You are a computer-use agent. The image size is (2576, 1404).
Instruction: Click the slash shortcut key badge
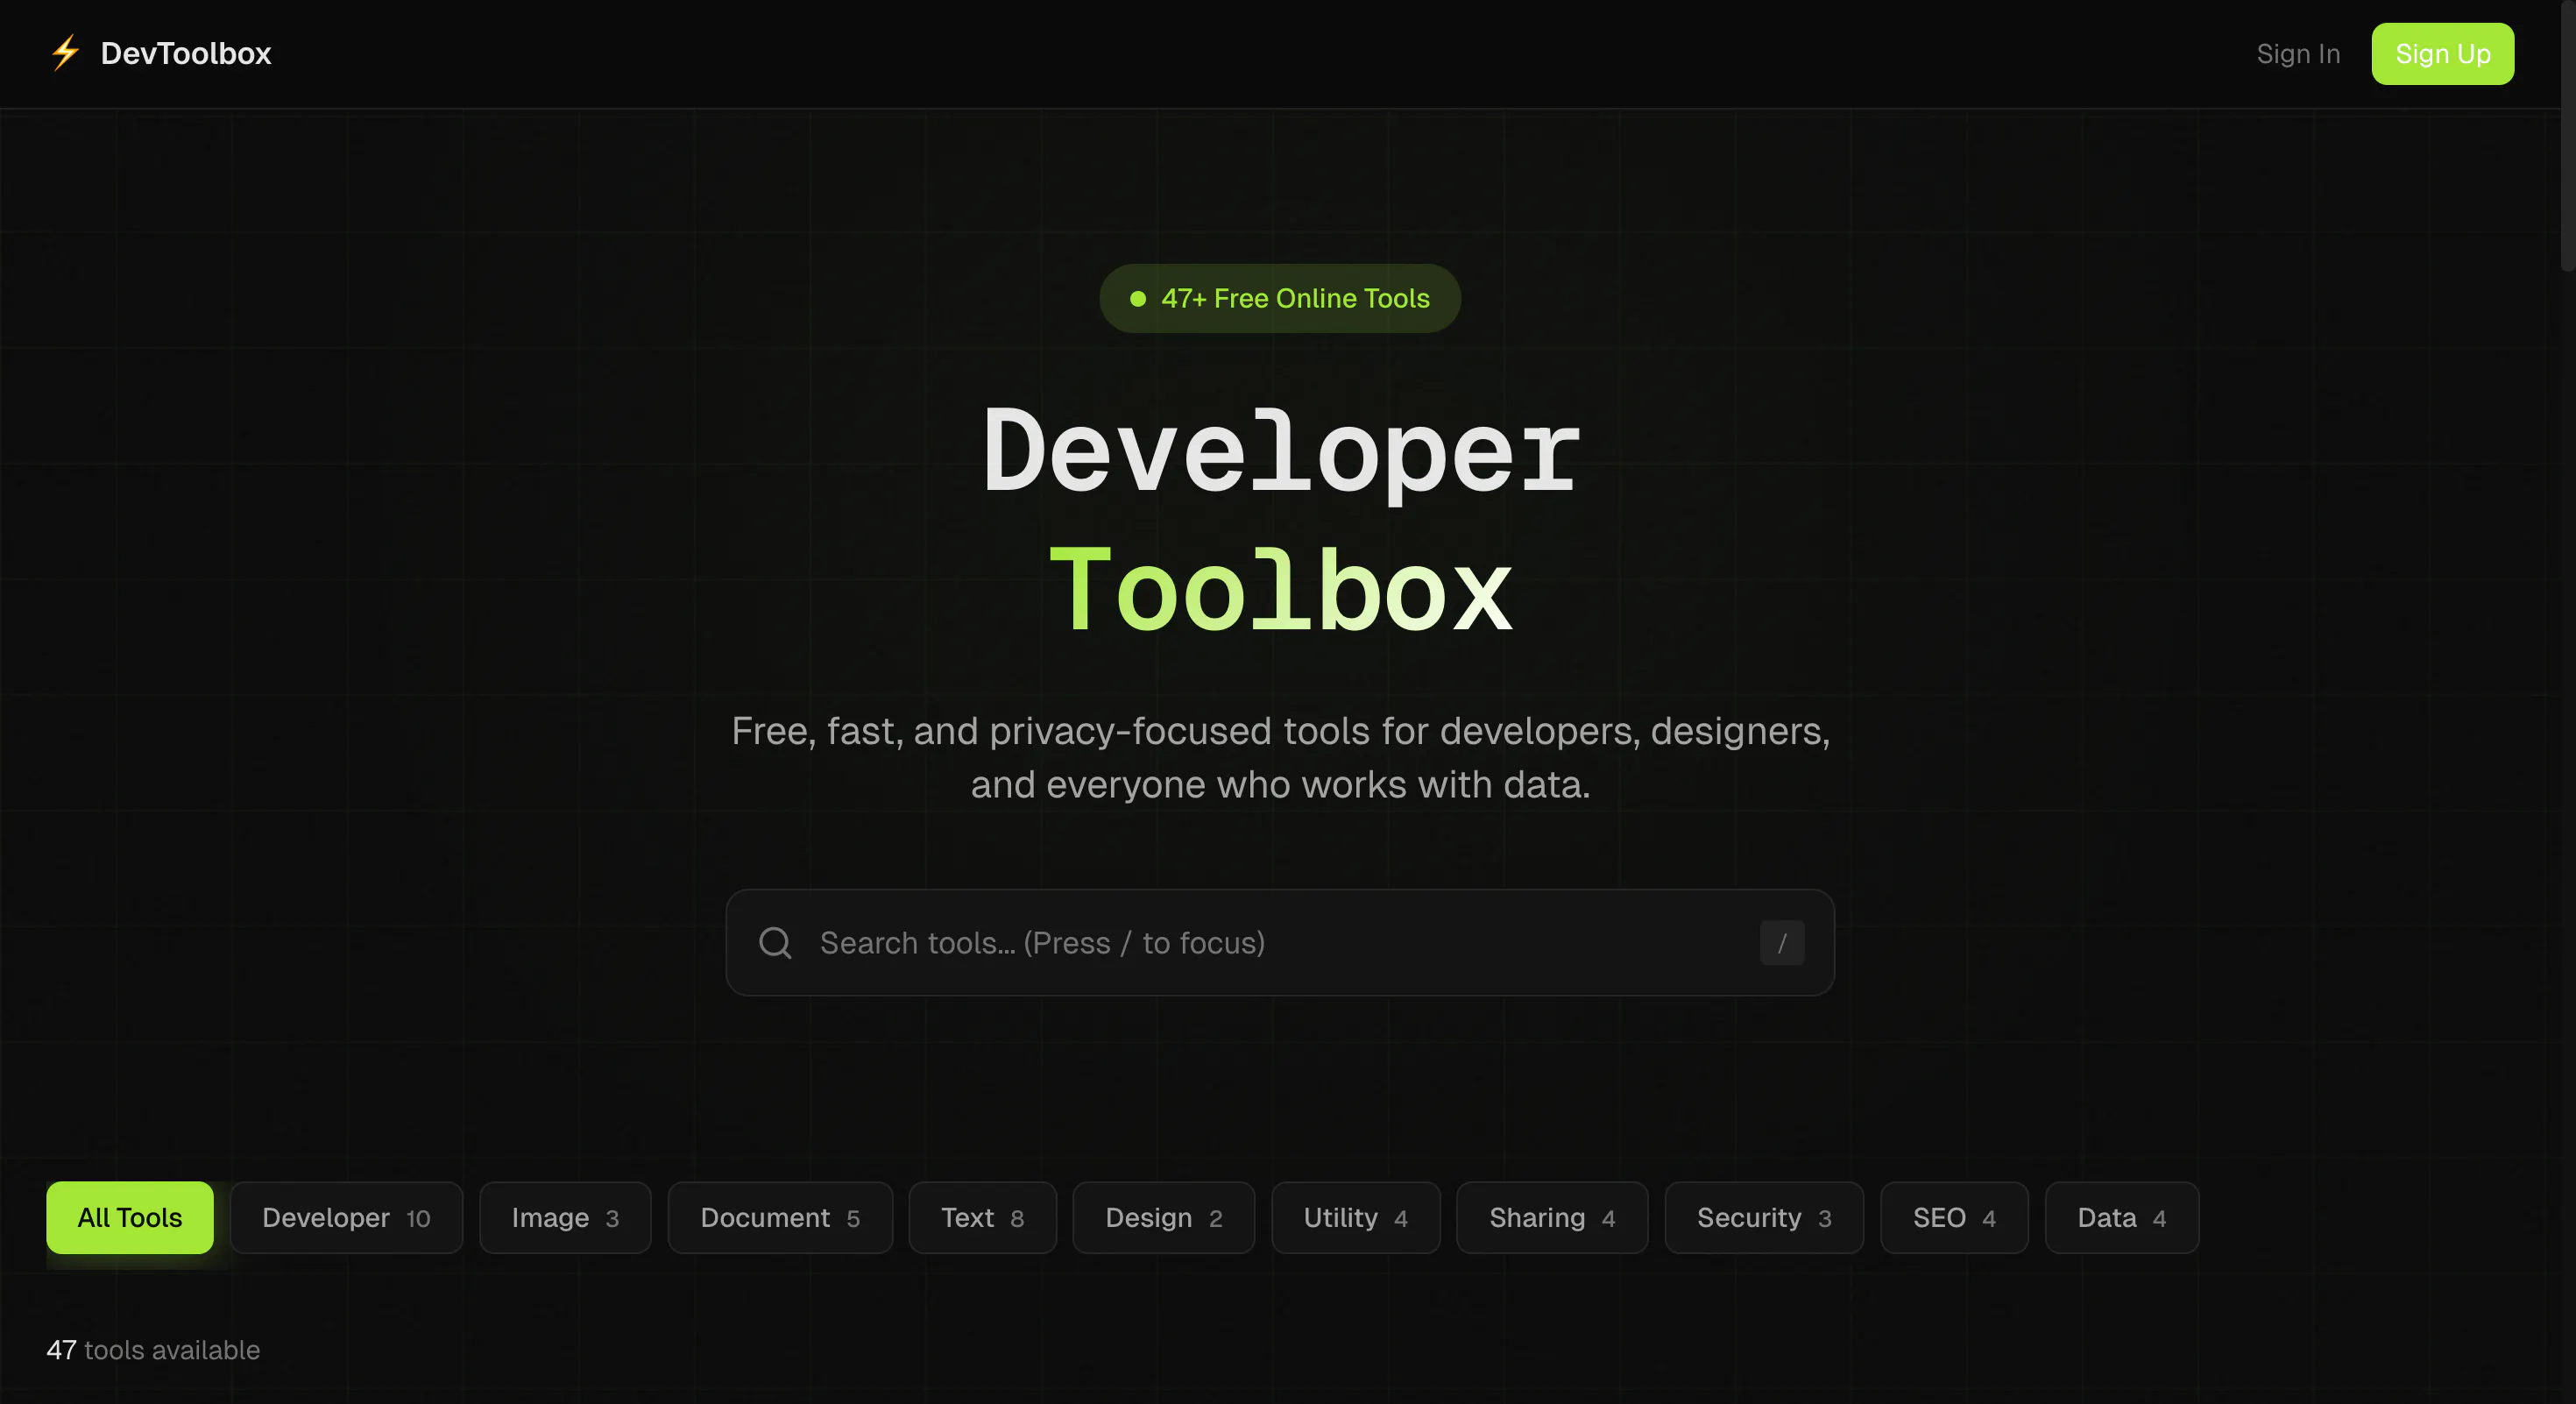coord(1781,942)
